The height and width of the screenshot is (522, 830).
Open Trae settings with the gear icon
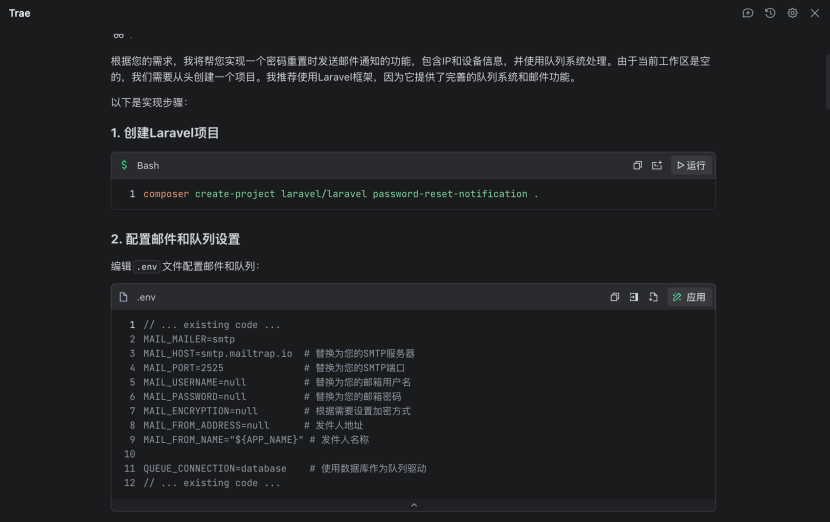point(792,13)
